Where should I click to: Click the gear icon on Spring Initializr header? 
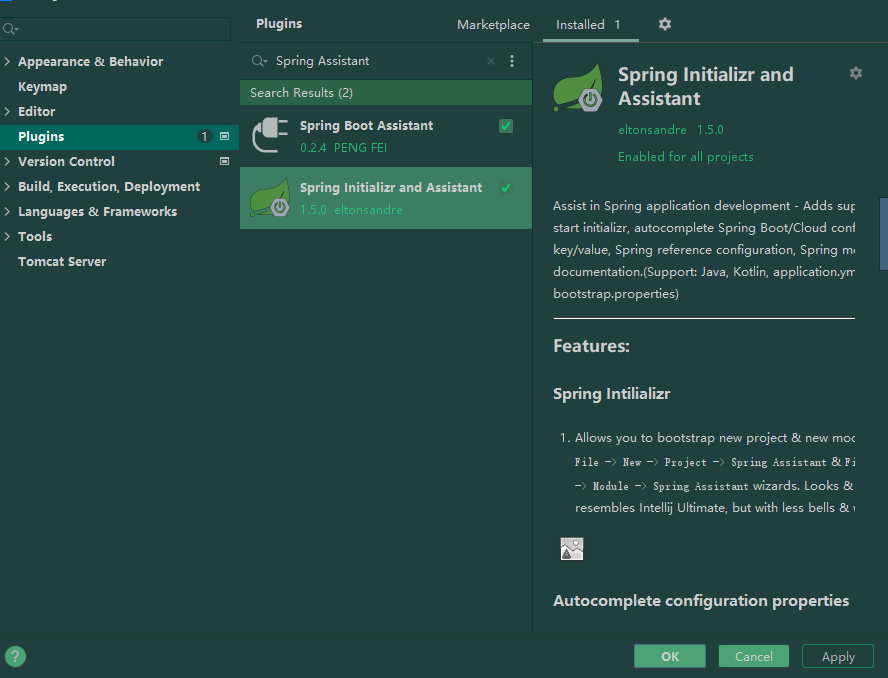(x=856, y=73)
